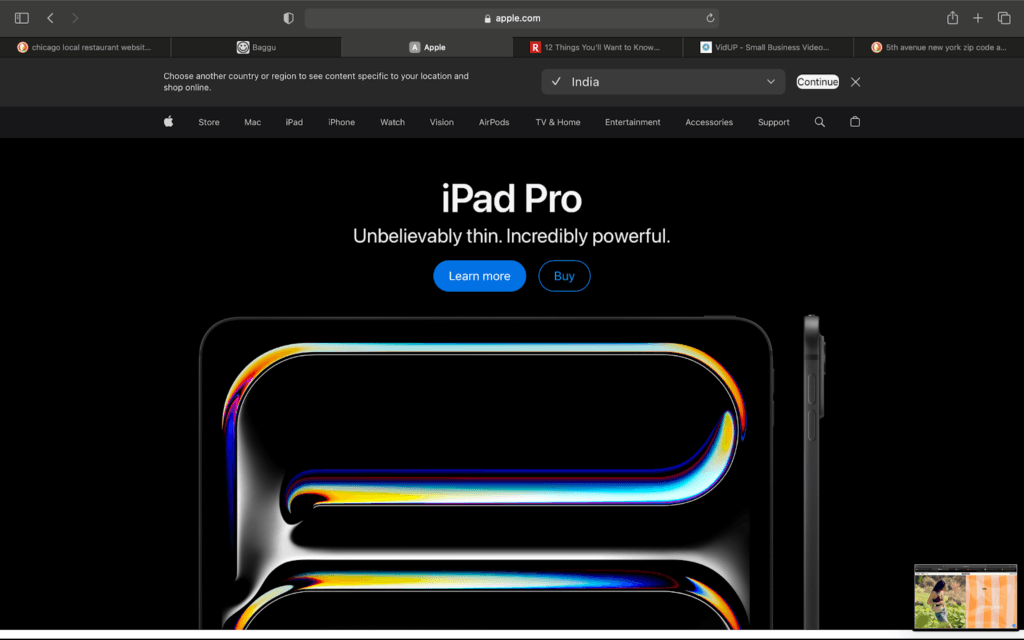Click the Baggu tab favicon
Screen dimensions: 1024x640
[x=243, y=47]
